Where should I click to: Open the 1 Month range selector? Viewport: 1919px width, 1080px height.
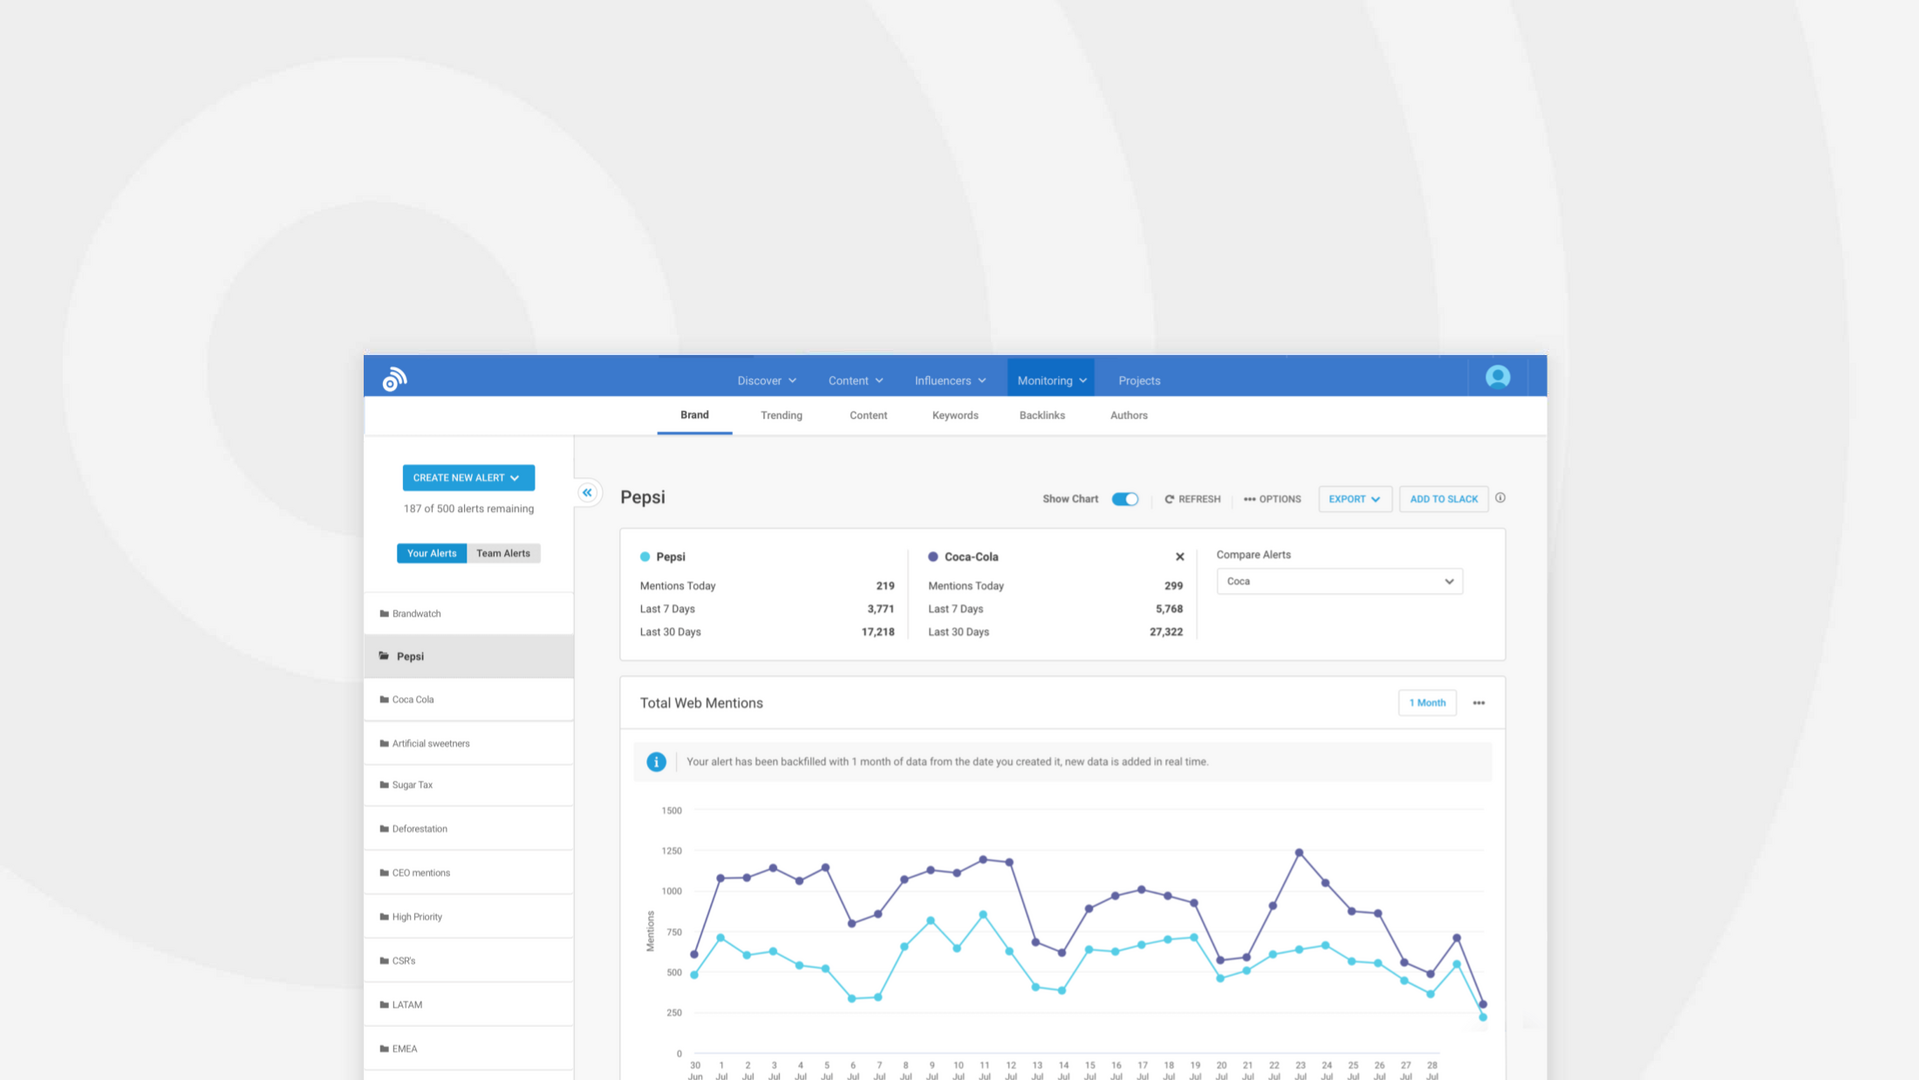[1427, 703]
